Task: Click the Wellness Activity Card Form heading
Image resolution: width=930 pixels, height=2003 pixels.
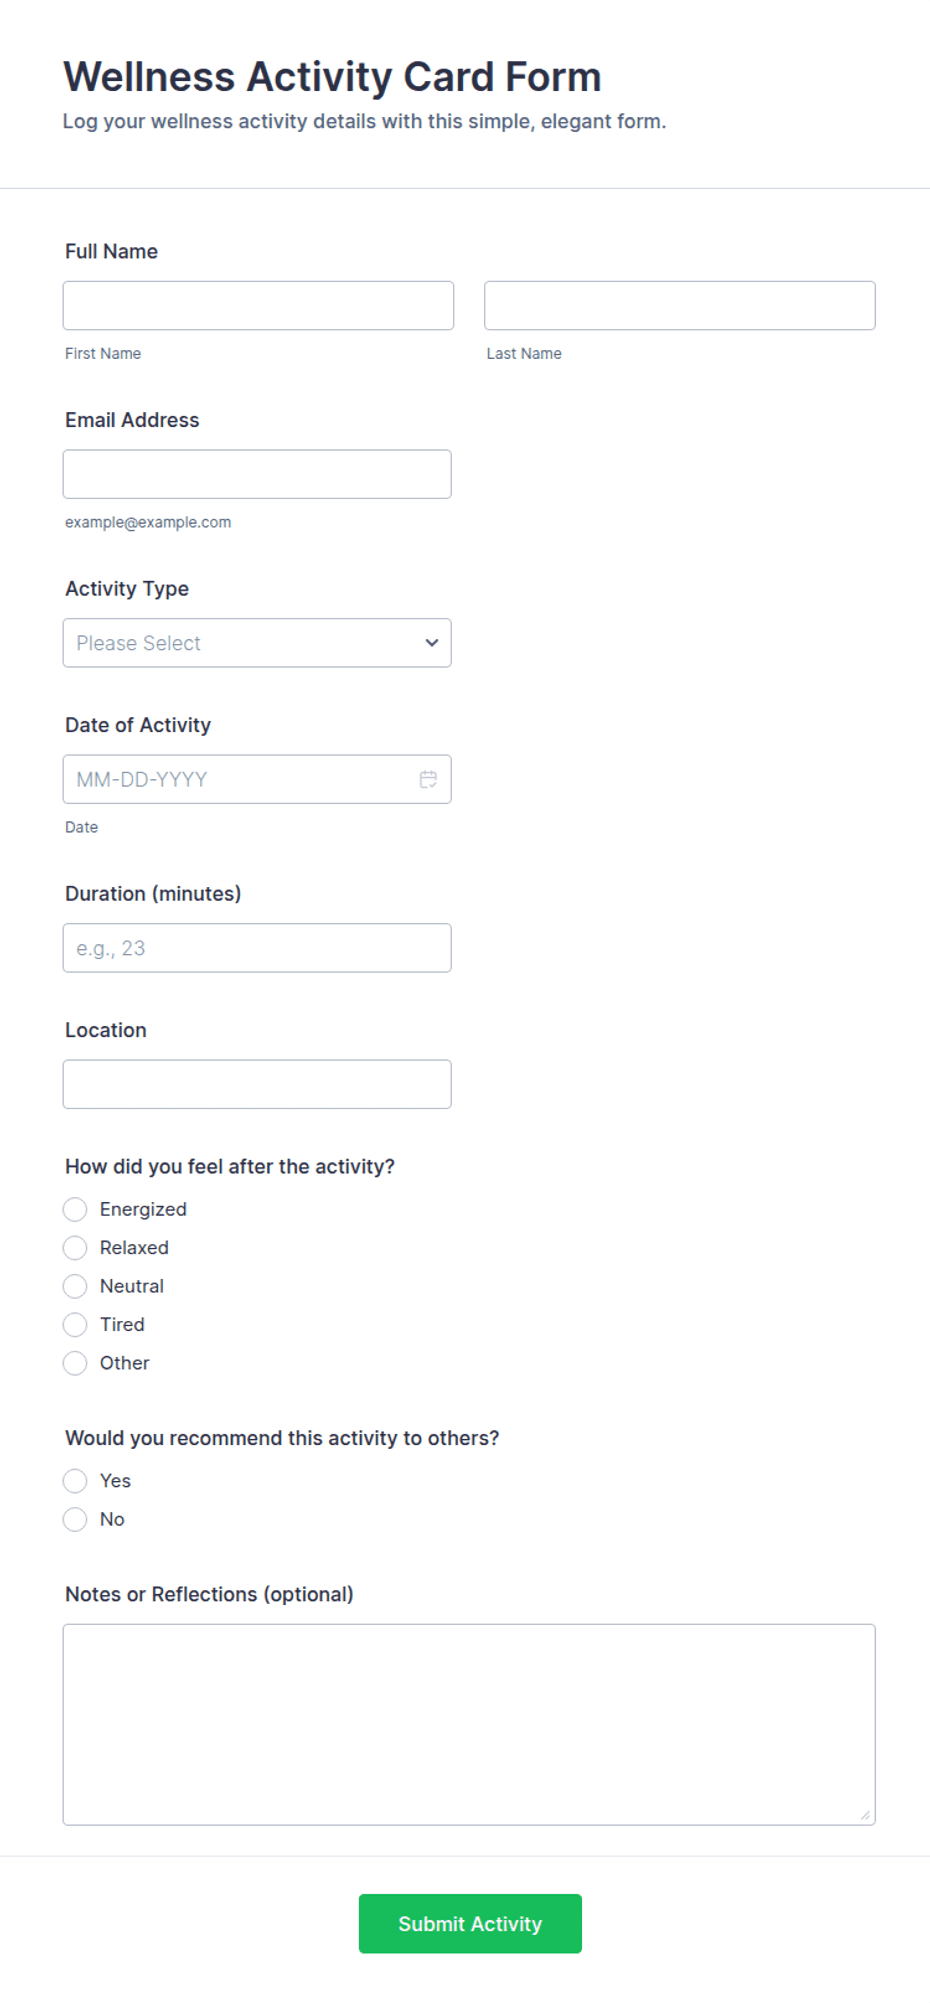Action: [x=332, y=77]
